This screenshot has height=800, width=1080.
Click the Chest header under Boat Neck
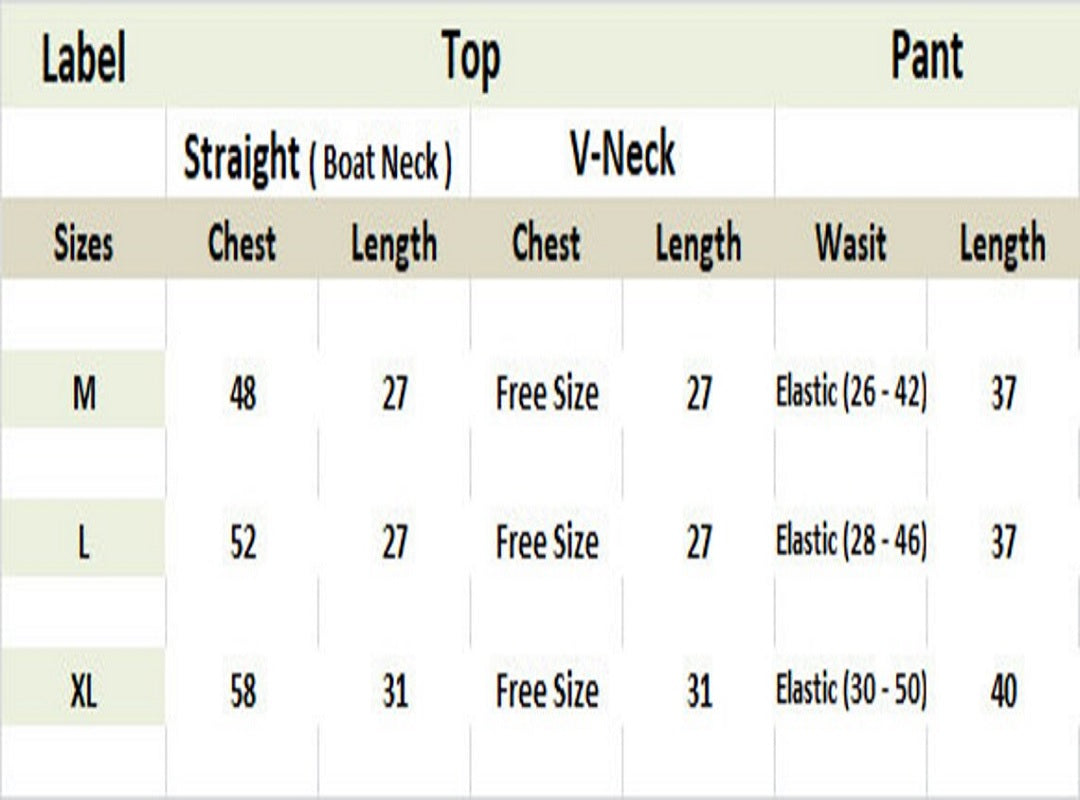[x=242, y=243]
